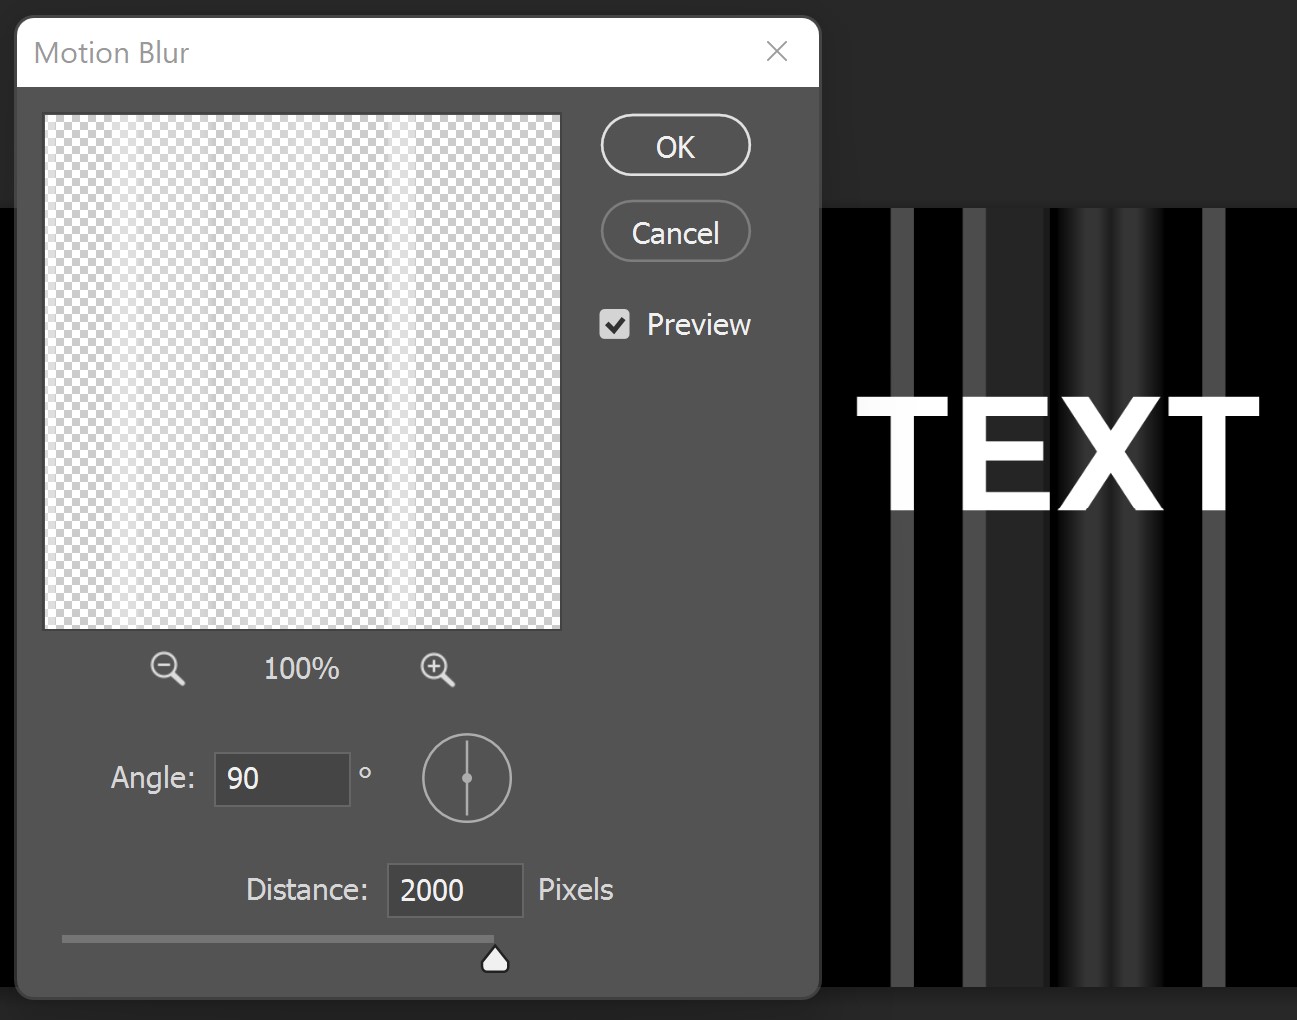The image size is (1297, 1020).
Task: Confirm with the OK button
Action: pos(675,145)
